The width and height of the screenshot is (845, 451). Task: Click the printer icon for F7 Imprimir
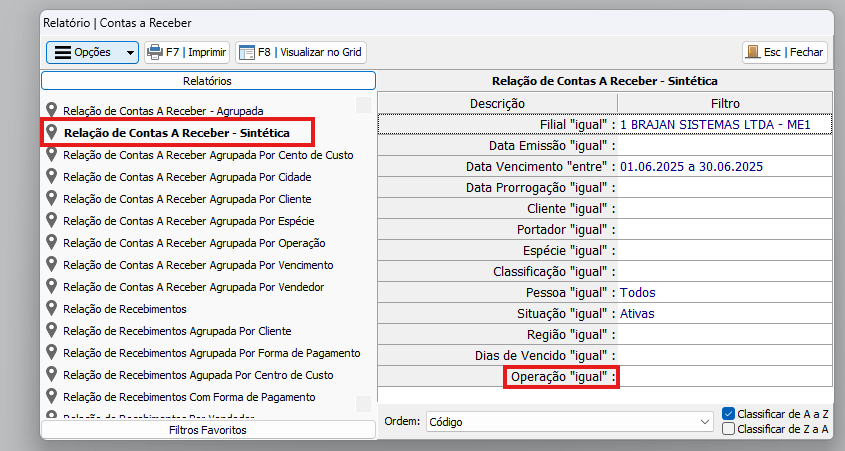[x=154, y=52]
